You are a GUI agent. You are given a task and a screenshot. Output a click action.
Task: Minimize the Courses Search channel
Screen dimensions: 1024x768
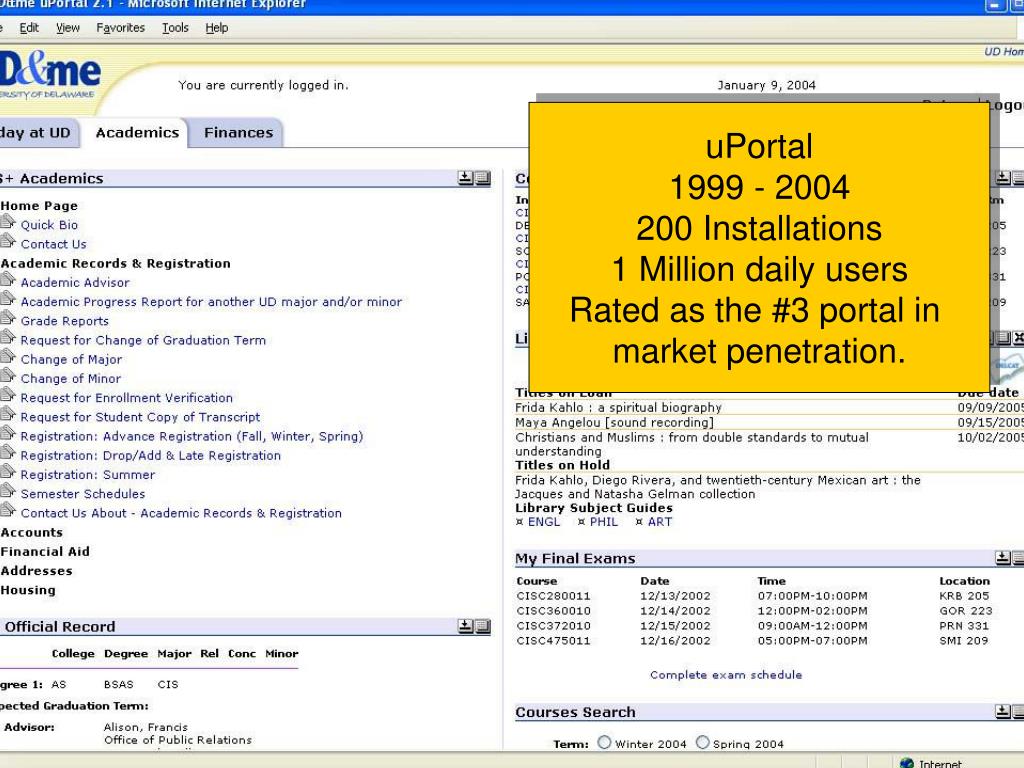(x=1002, y=711)
